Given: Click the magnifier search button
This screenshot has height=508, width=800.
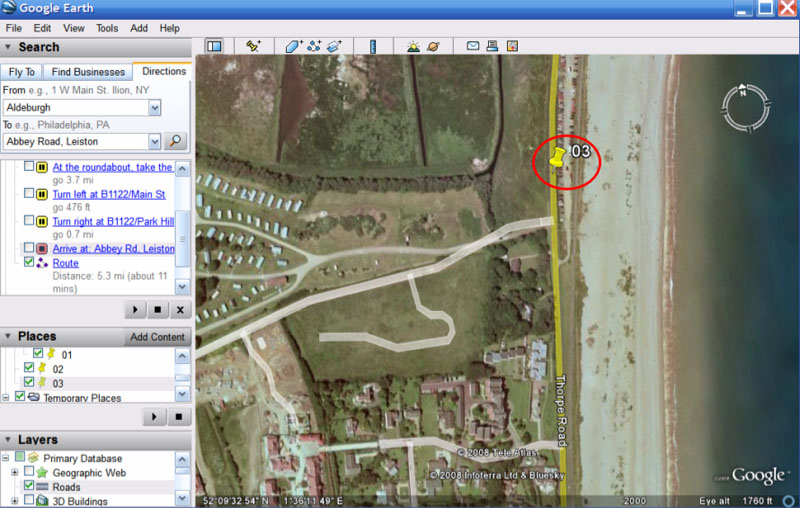Looking at the screenshot, I should [175, 141].
